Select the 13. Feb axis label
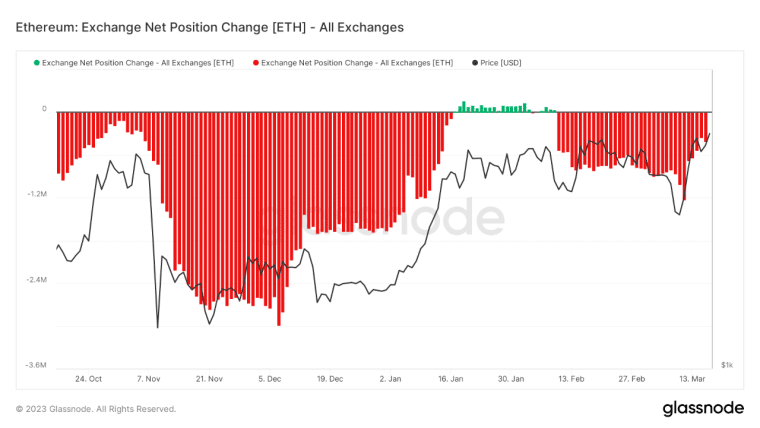The height and width of the screenshot is (428, 760). (x=571, y=379)
